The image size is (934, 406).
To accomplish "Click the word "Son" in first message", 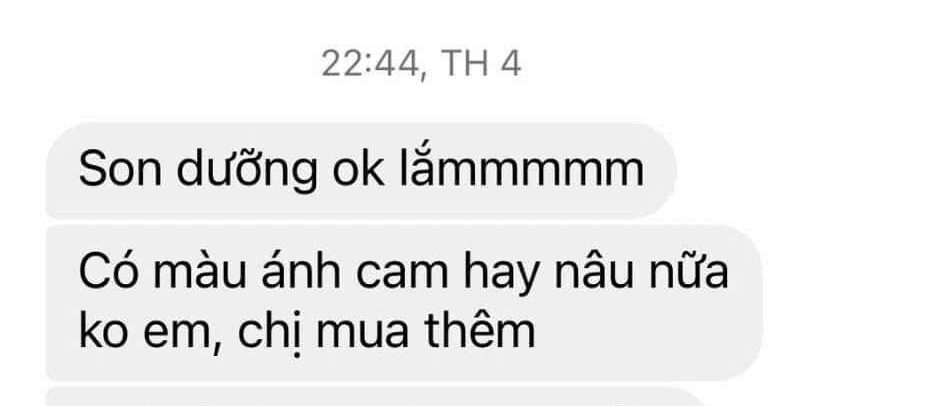I will (x=120, y=171).
